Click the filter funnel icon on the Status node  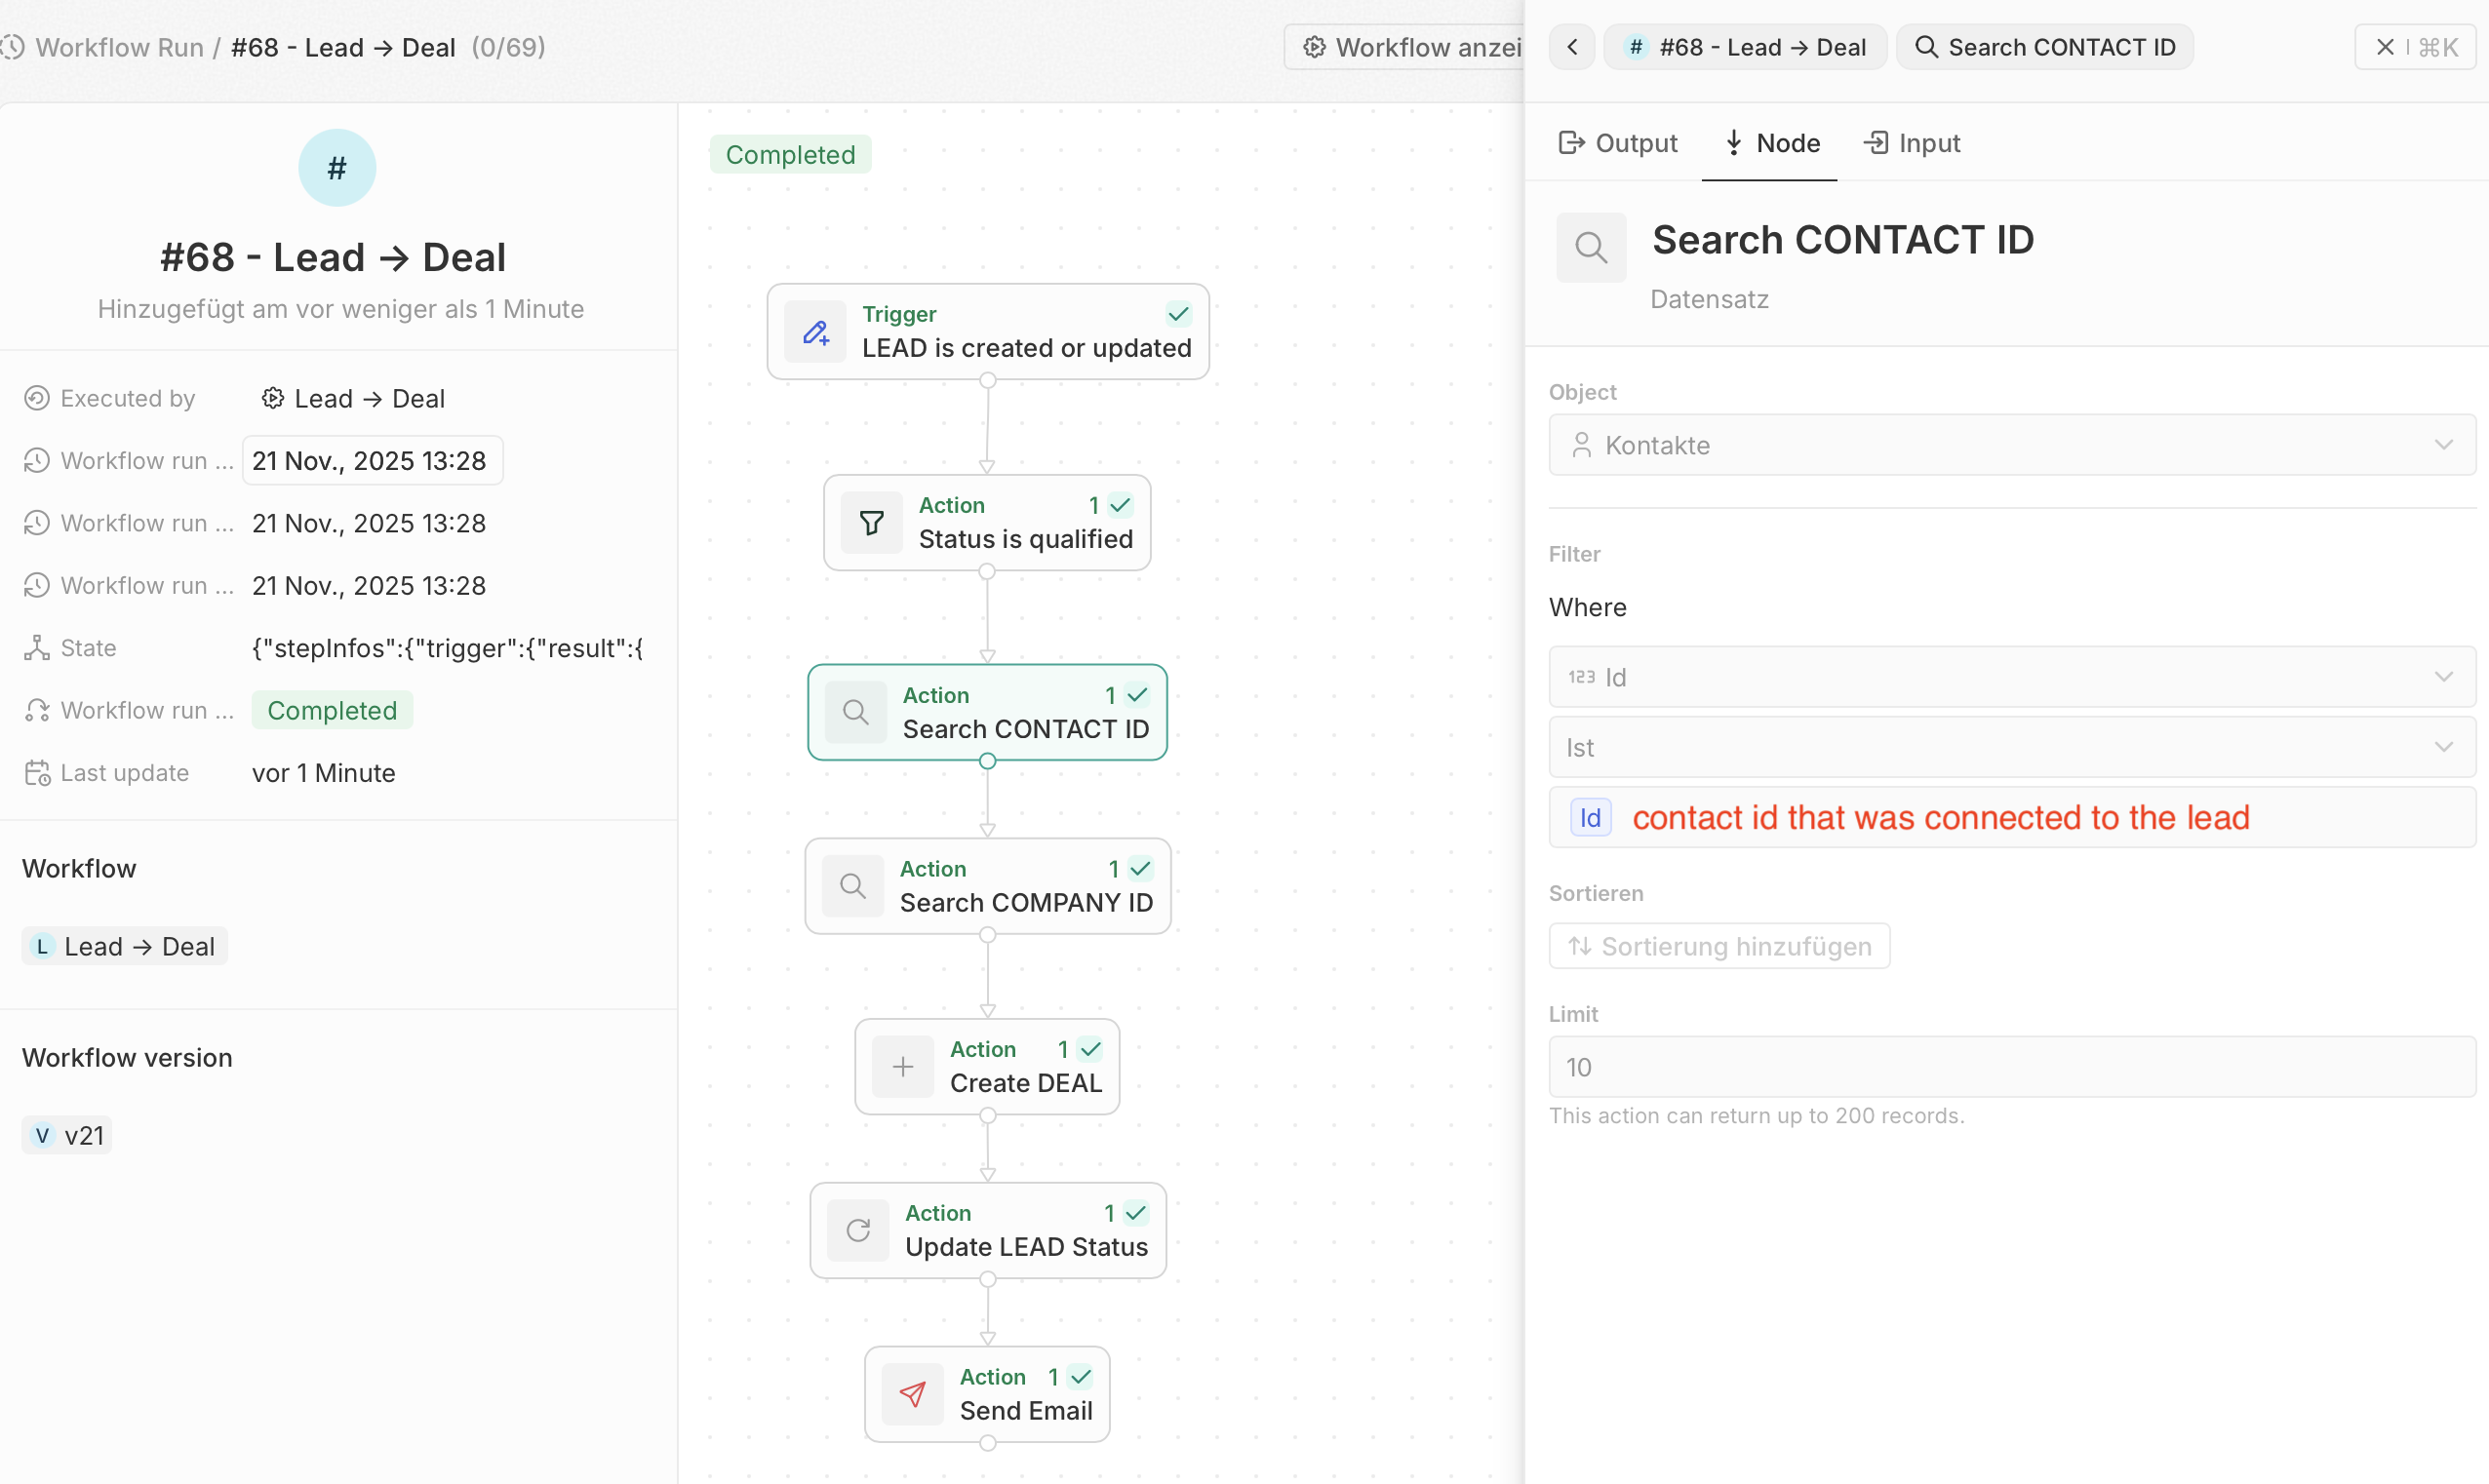click(871, 523)
